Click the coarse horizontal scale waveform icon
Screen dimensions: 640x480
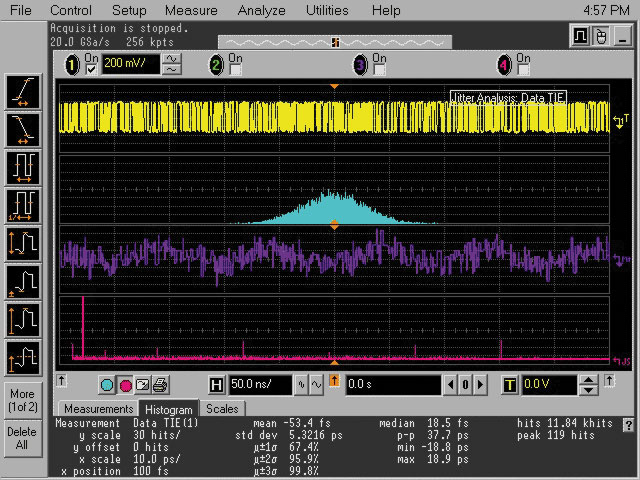pyautogui.click(x=316, y=385)
